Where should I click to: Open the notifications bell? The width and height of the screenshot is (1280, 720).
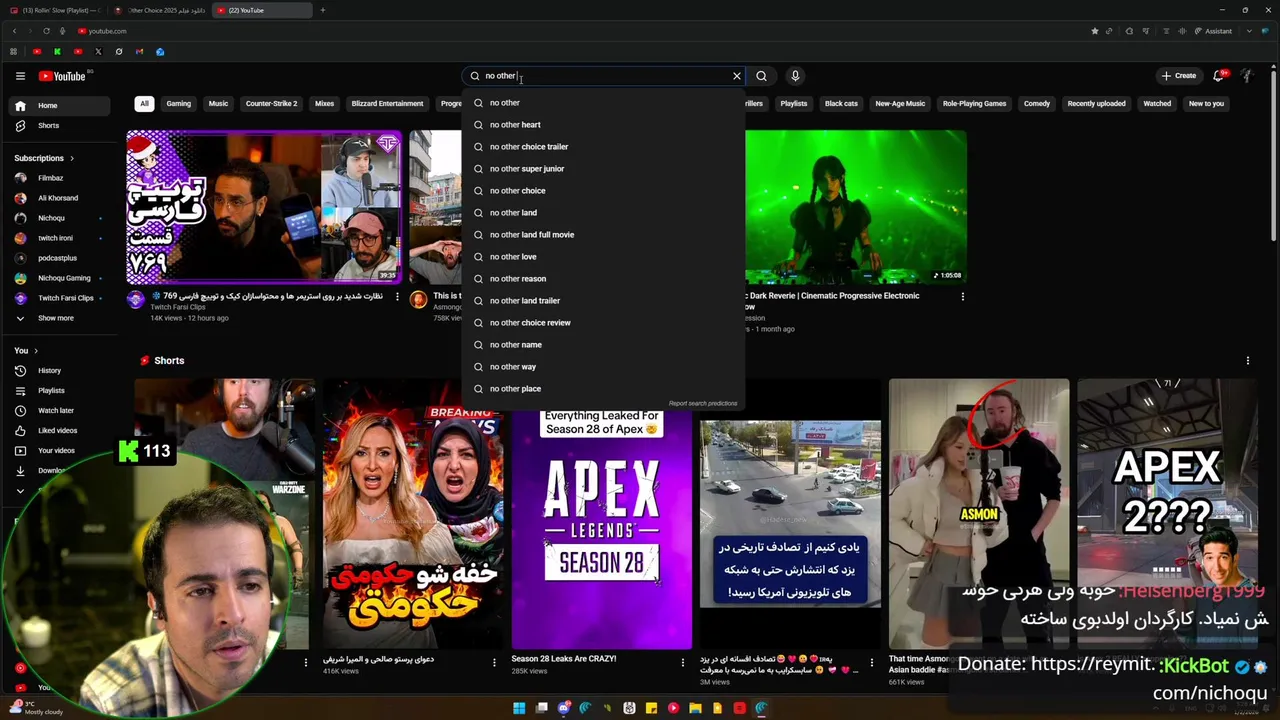point(1219,76)
